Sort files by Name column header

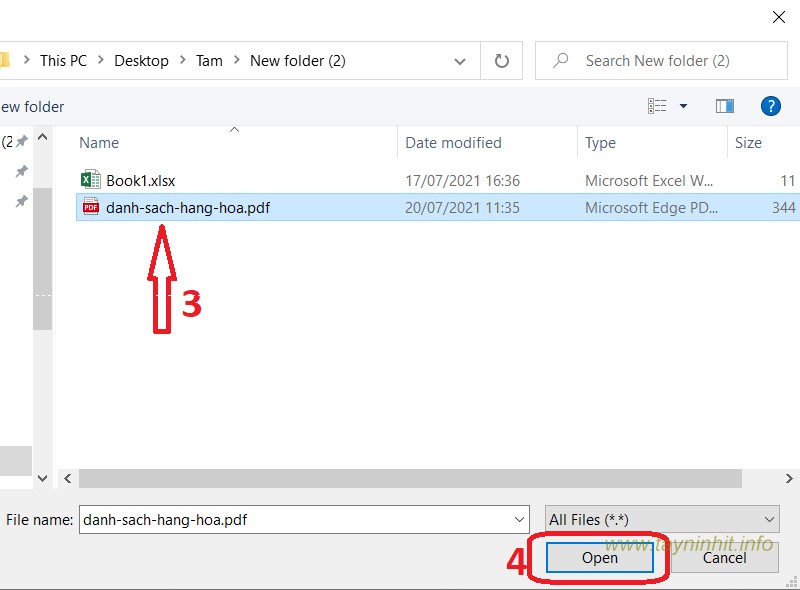tap(99, 143)
